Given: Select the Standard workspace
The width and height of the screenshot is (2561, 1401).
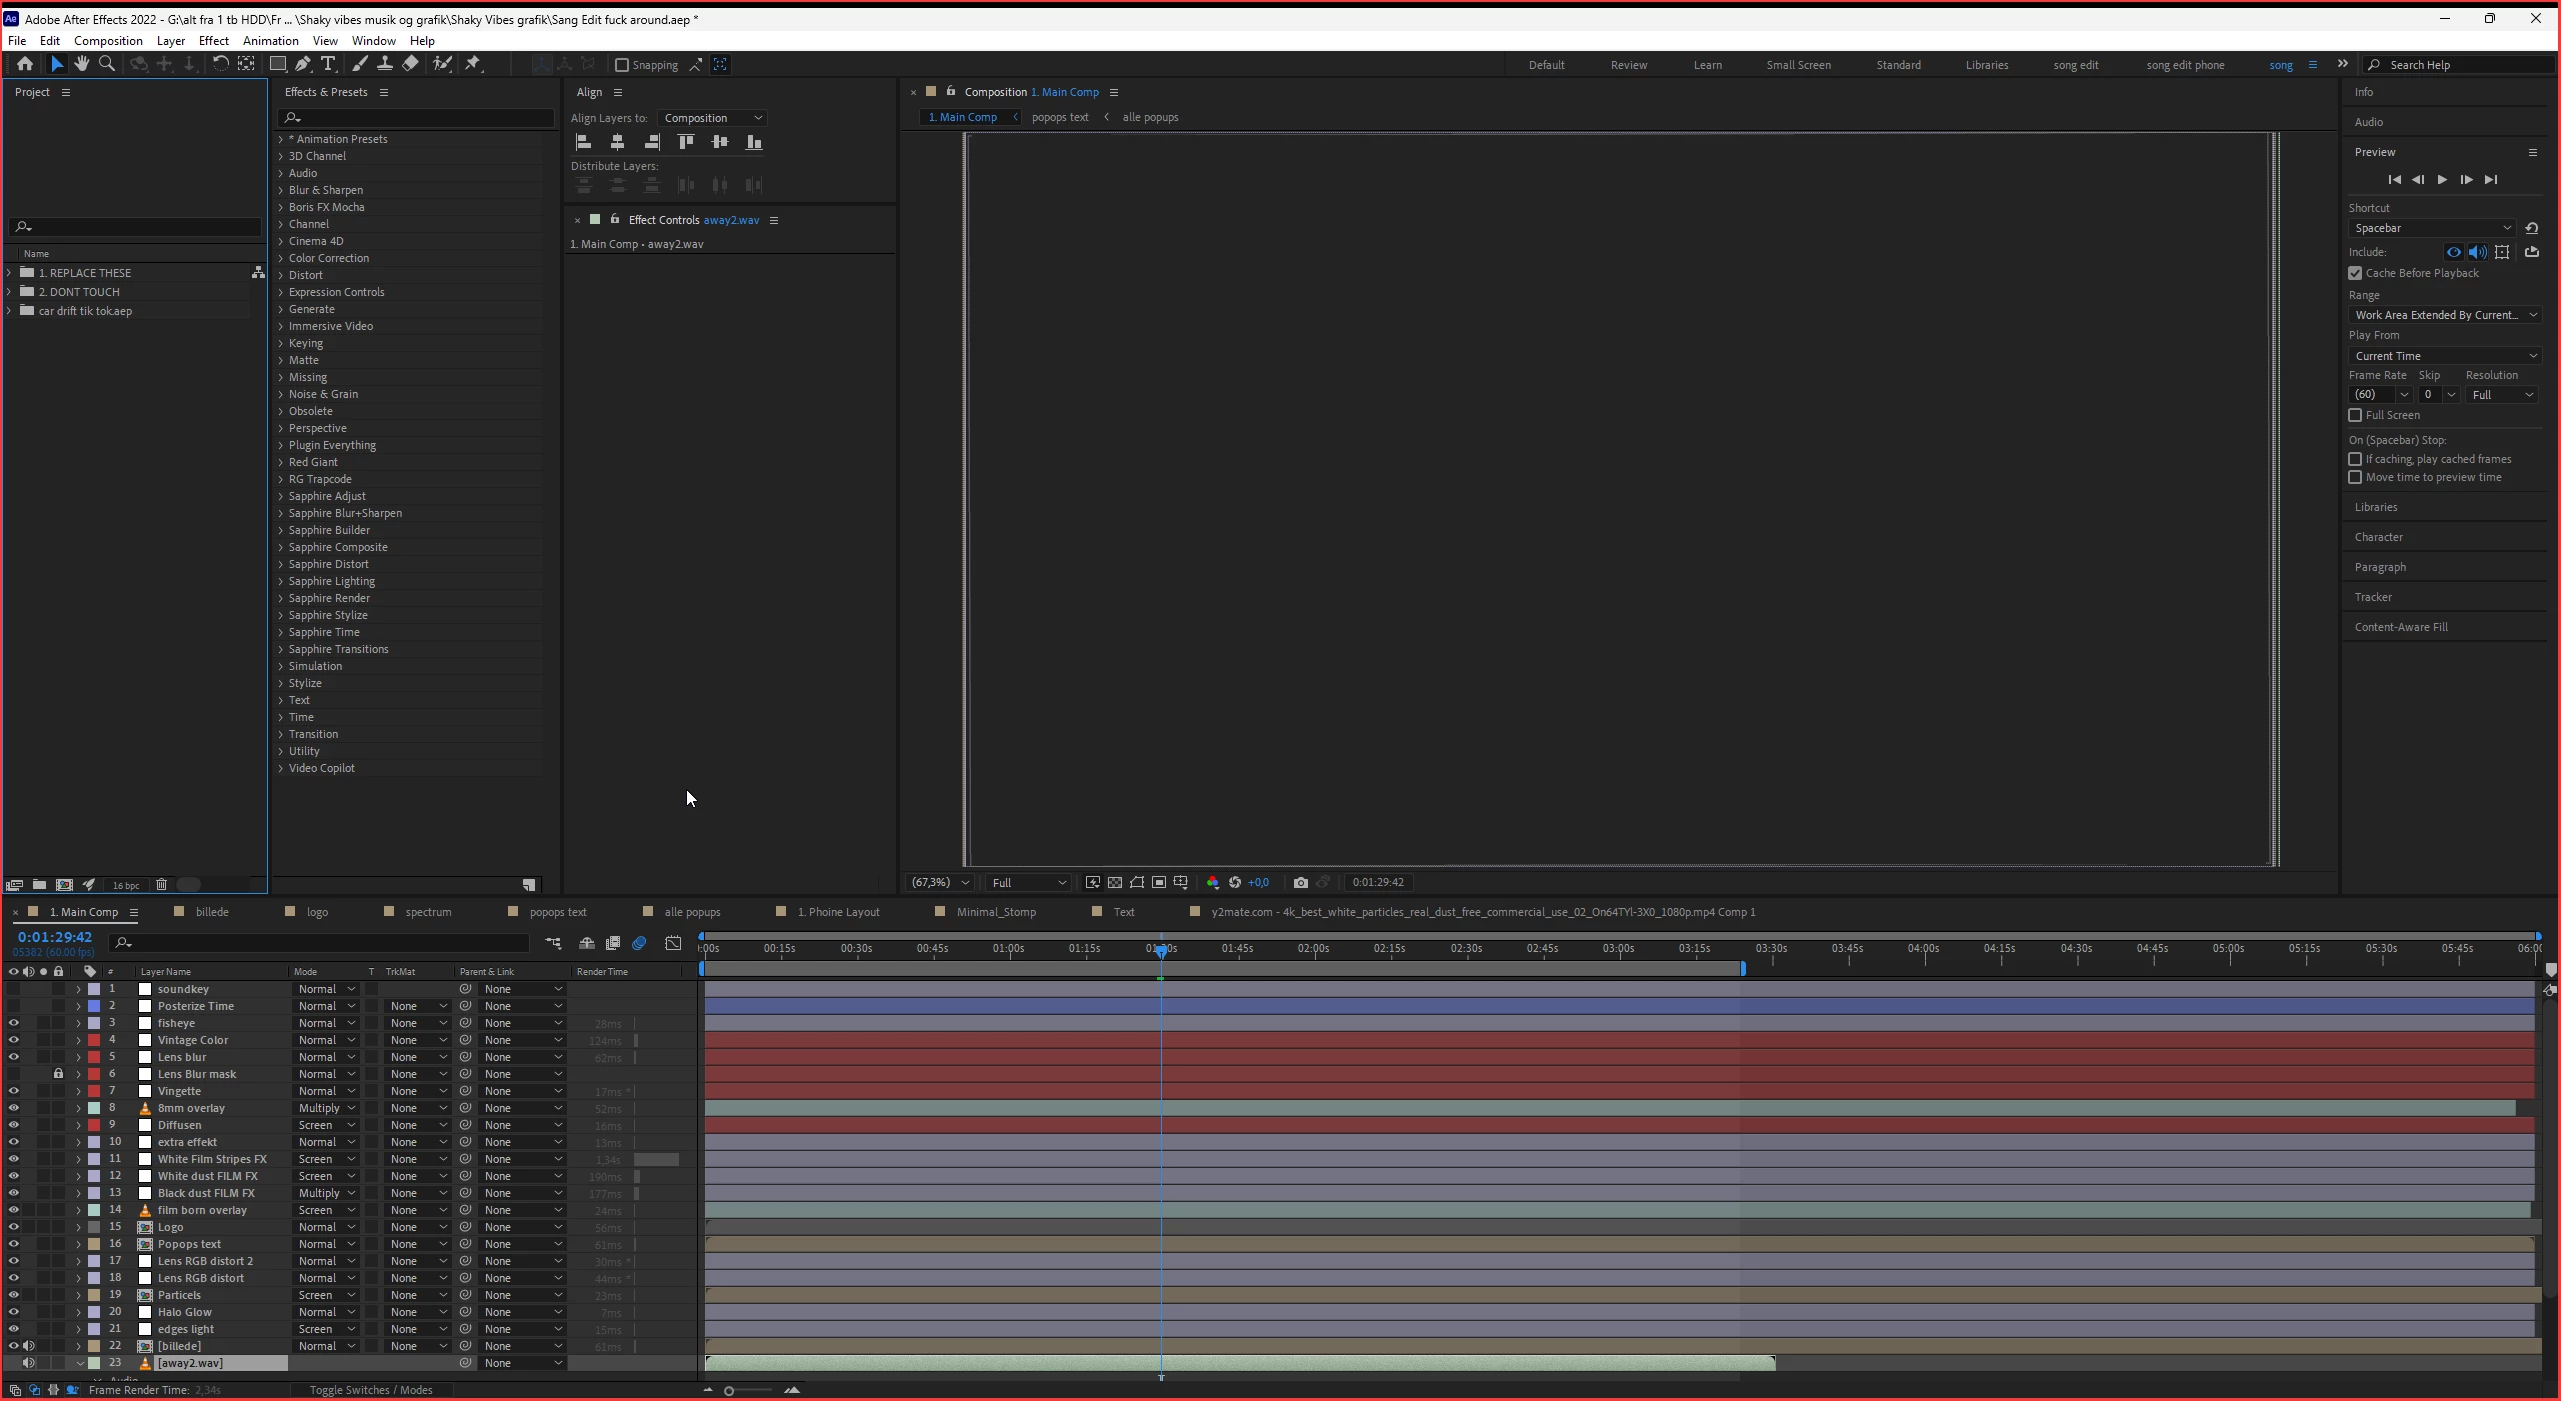Looking at the screenshot, I should [x=1897, y=65].
